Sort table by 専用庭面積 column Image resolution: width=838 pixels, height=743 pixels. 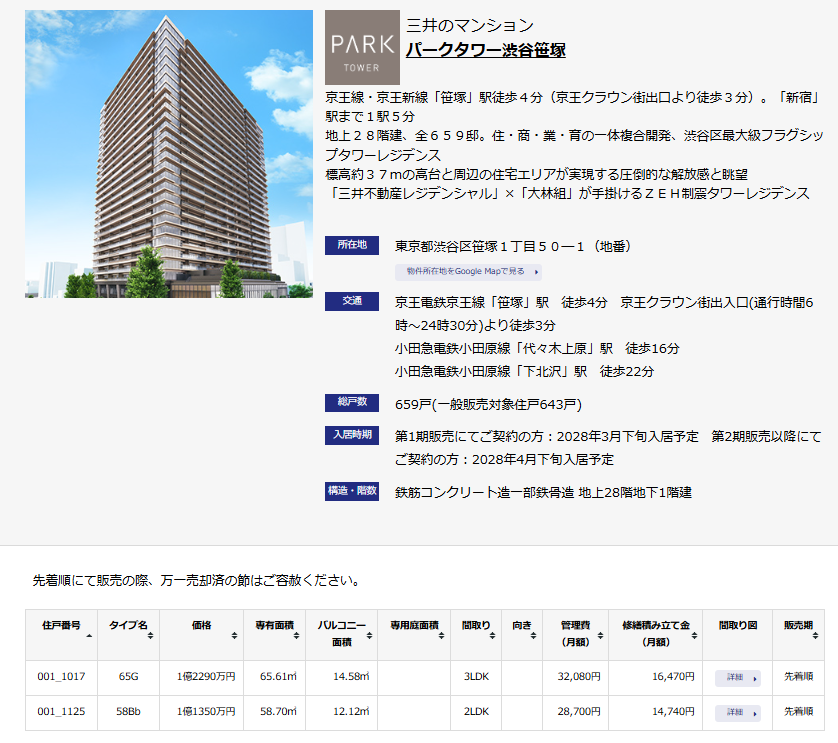pos(414,634)
